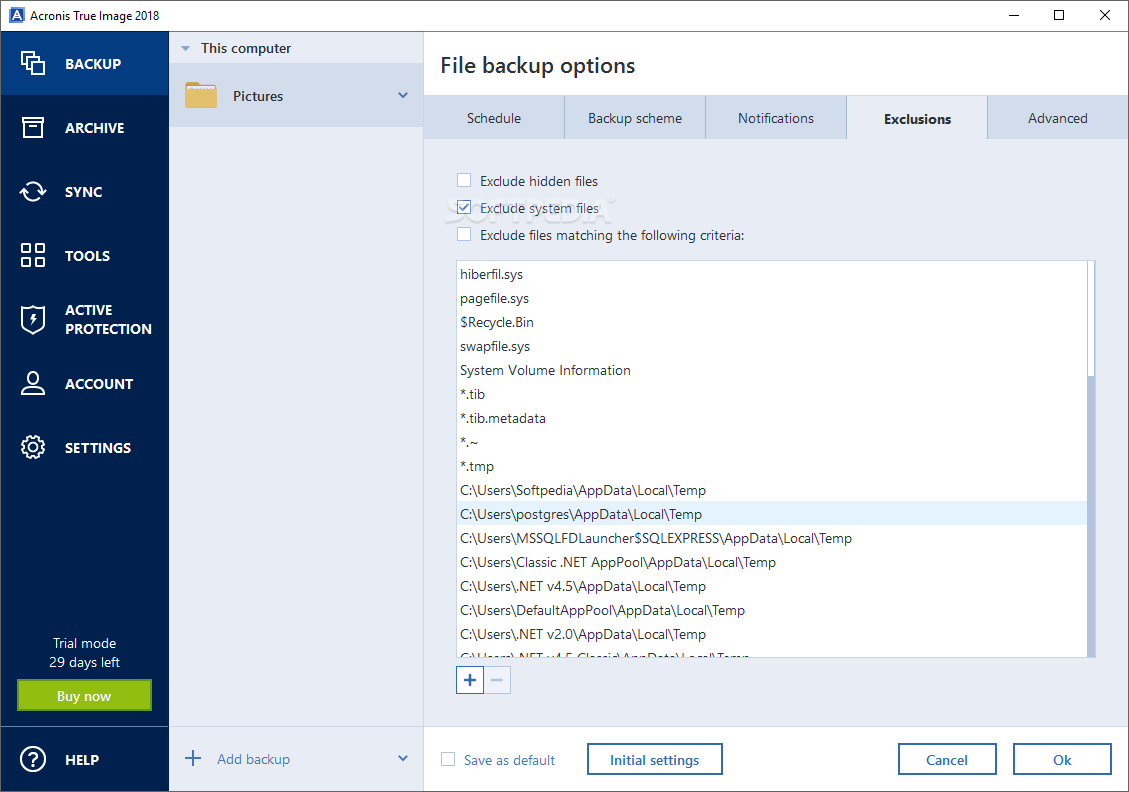
Task: Uncheck Exclude system files checkbox
Action: coord(464,207)
